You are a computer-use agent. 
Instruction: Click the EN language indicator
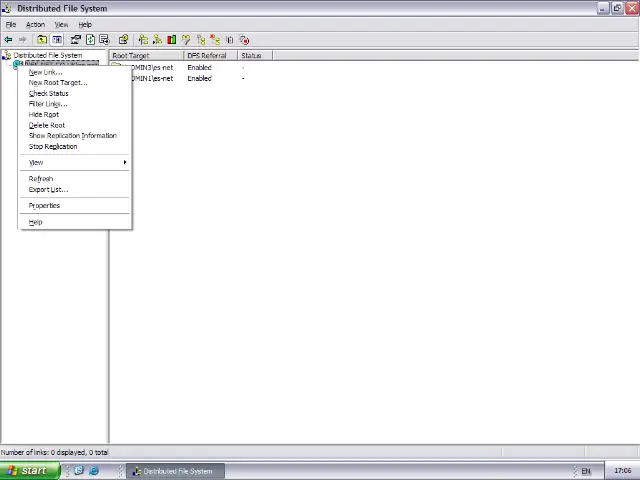point(586,471)
